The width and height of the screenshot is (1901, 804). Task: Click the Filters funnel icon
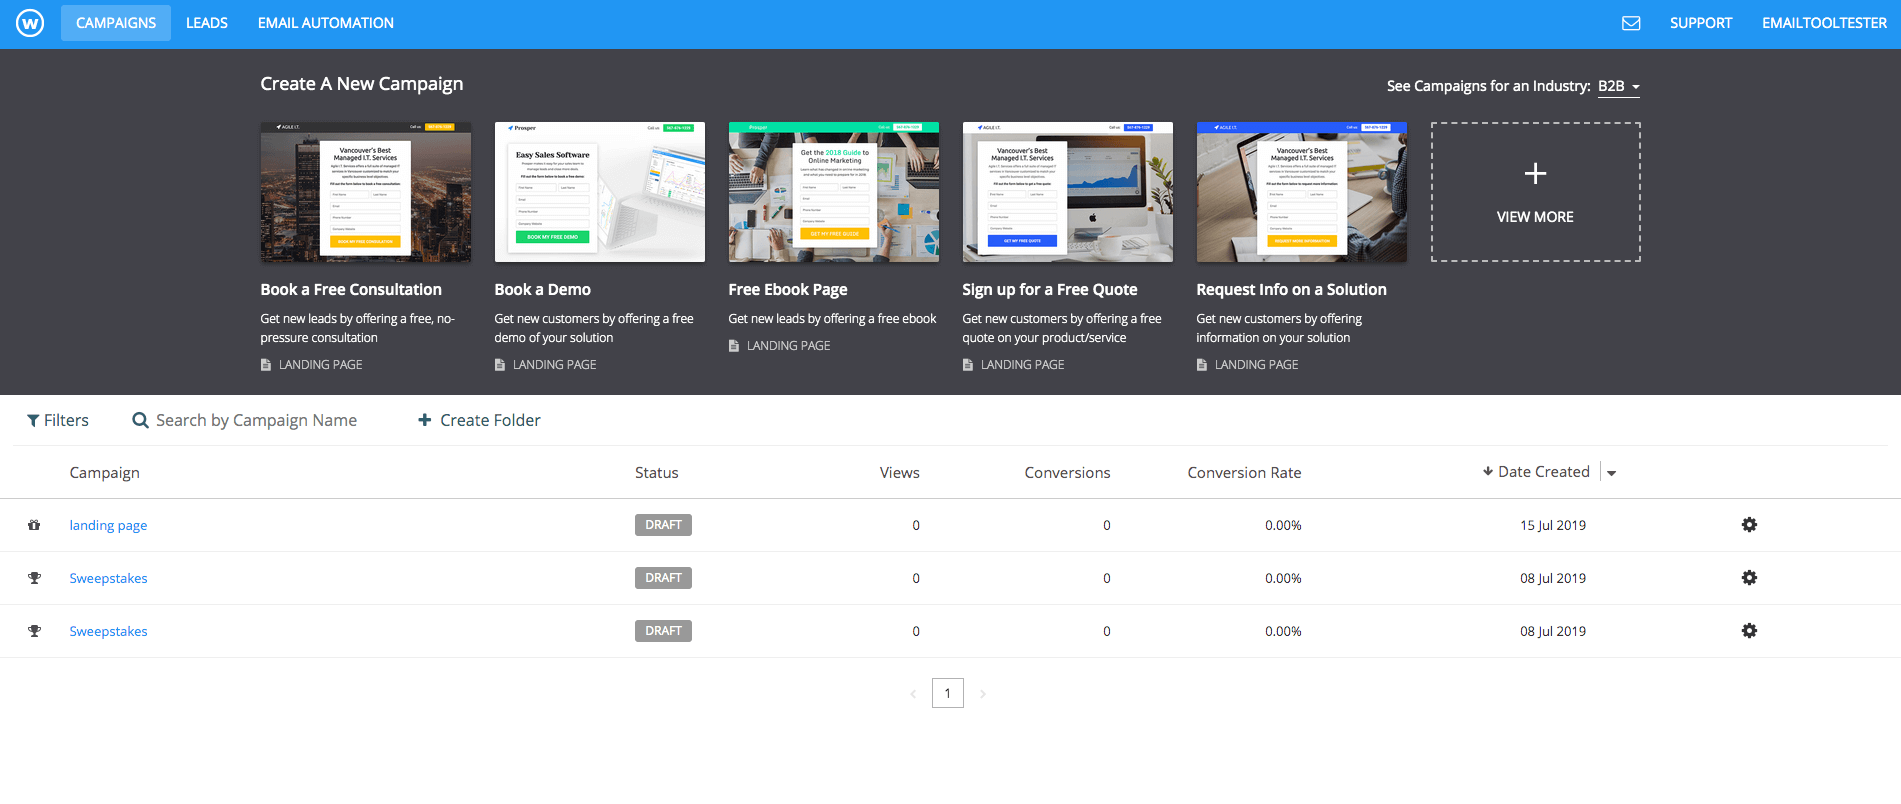point(33,421)
